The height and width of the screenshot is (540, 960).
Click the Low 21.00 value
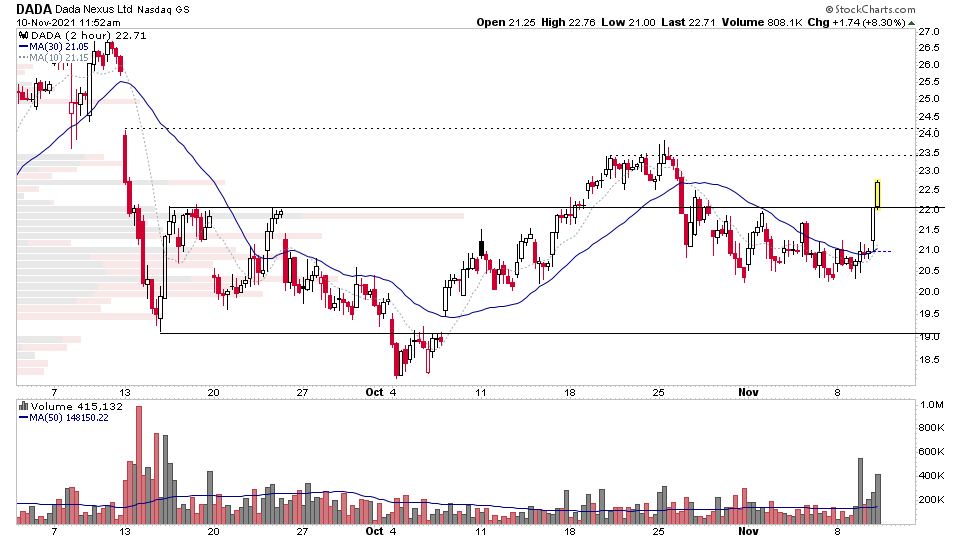coord(628,23)
